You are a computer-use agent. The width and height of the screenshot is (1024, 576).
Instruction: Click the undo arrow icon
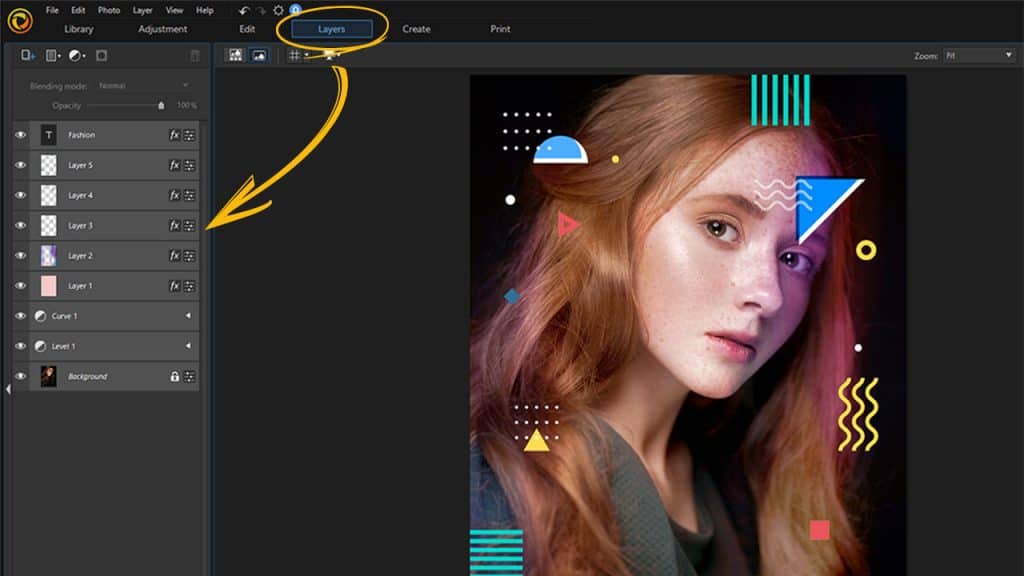pyautogui.click(x=244, y=10)
